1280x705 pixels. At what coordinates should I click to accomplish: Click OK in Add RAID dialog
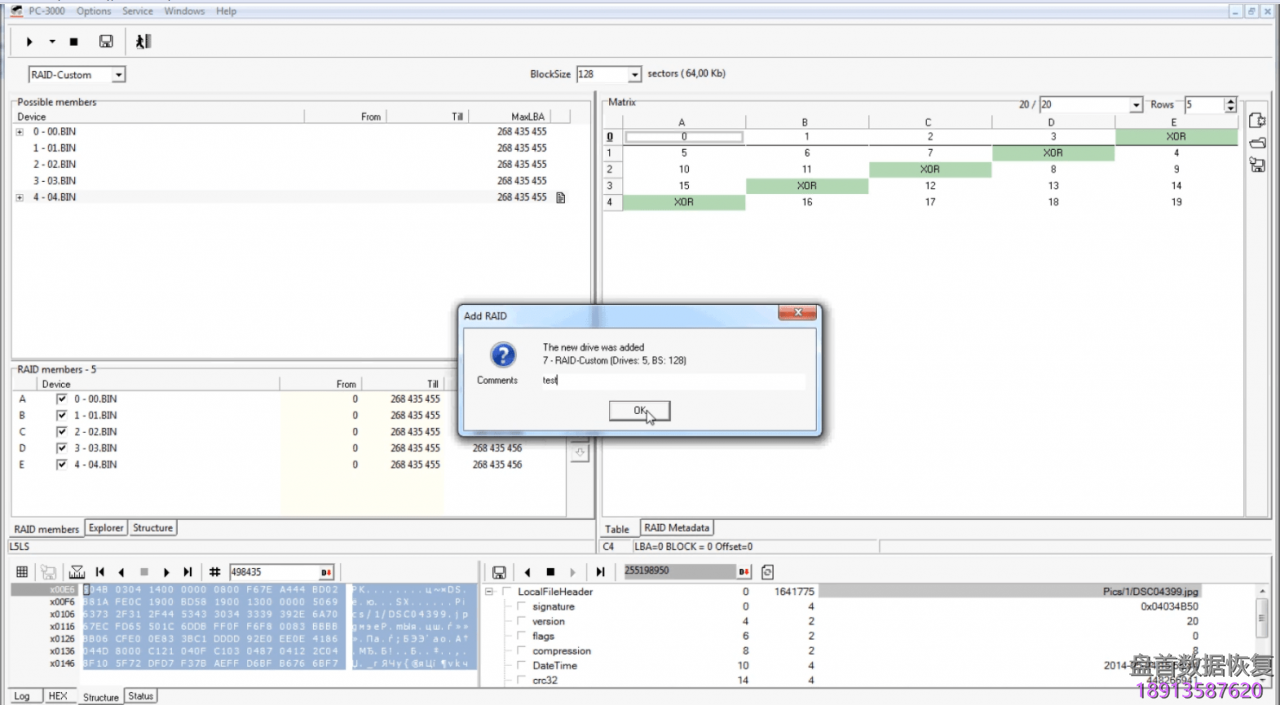639,411
